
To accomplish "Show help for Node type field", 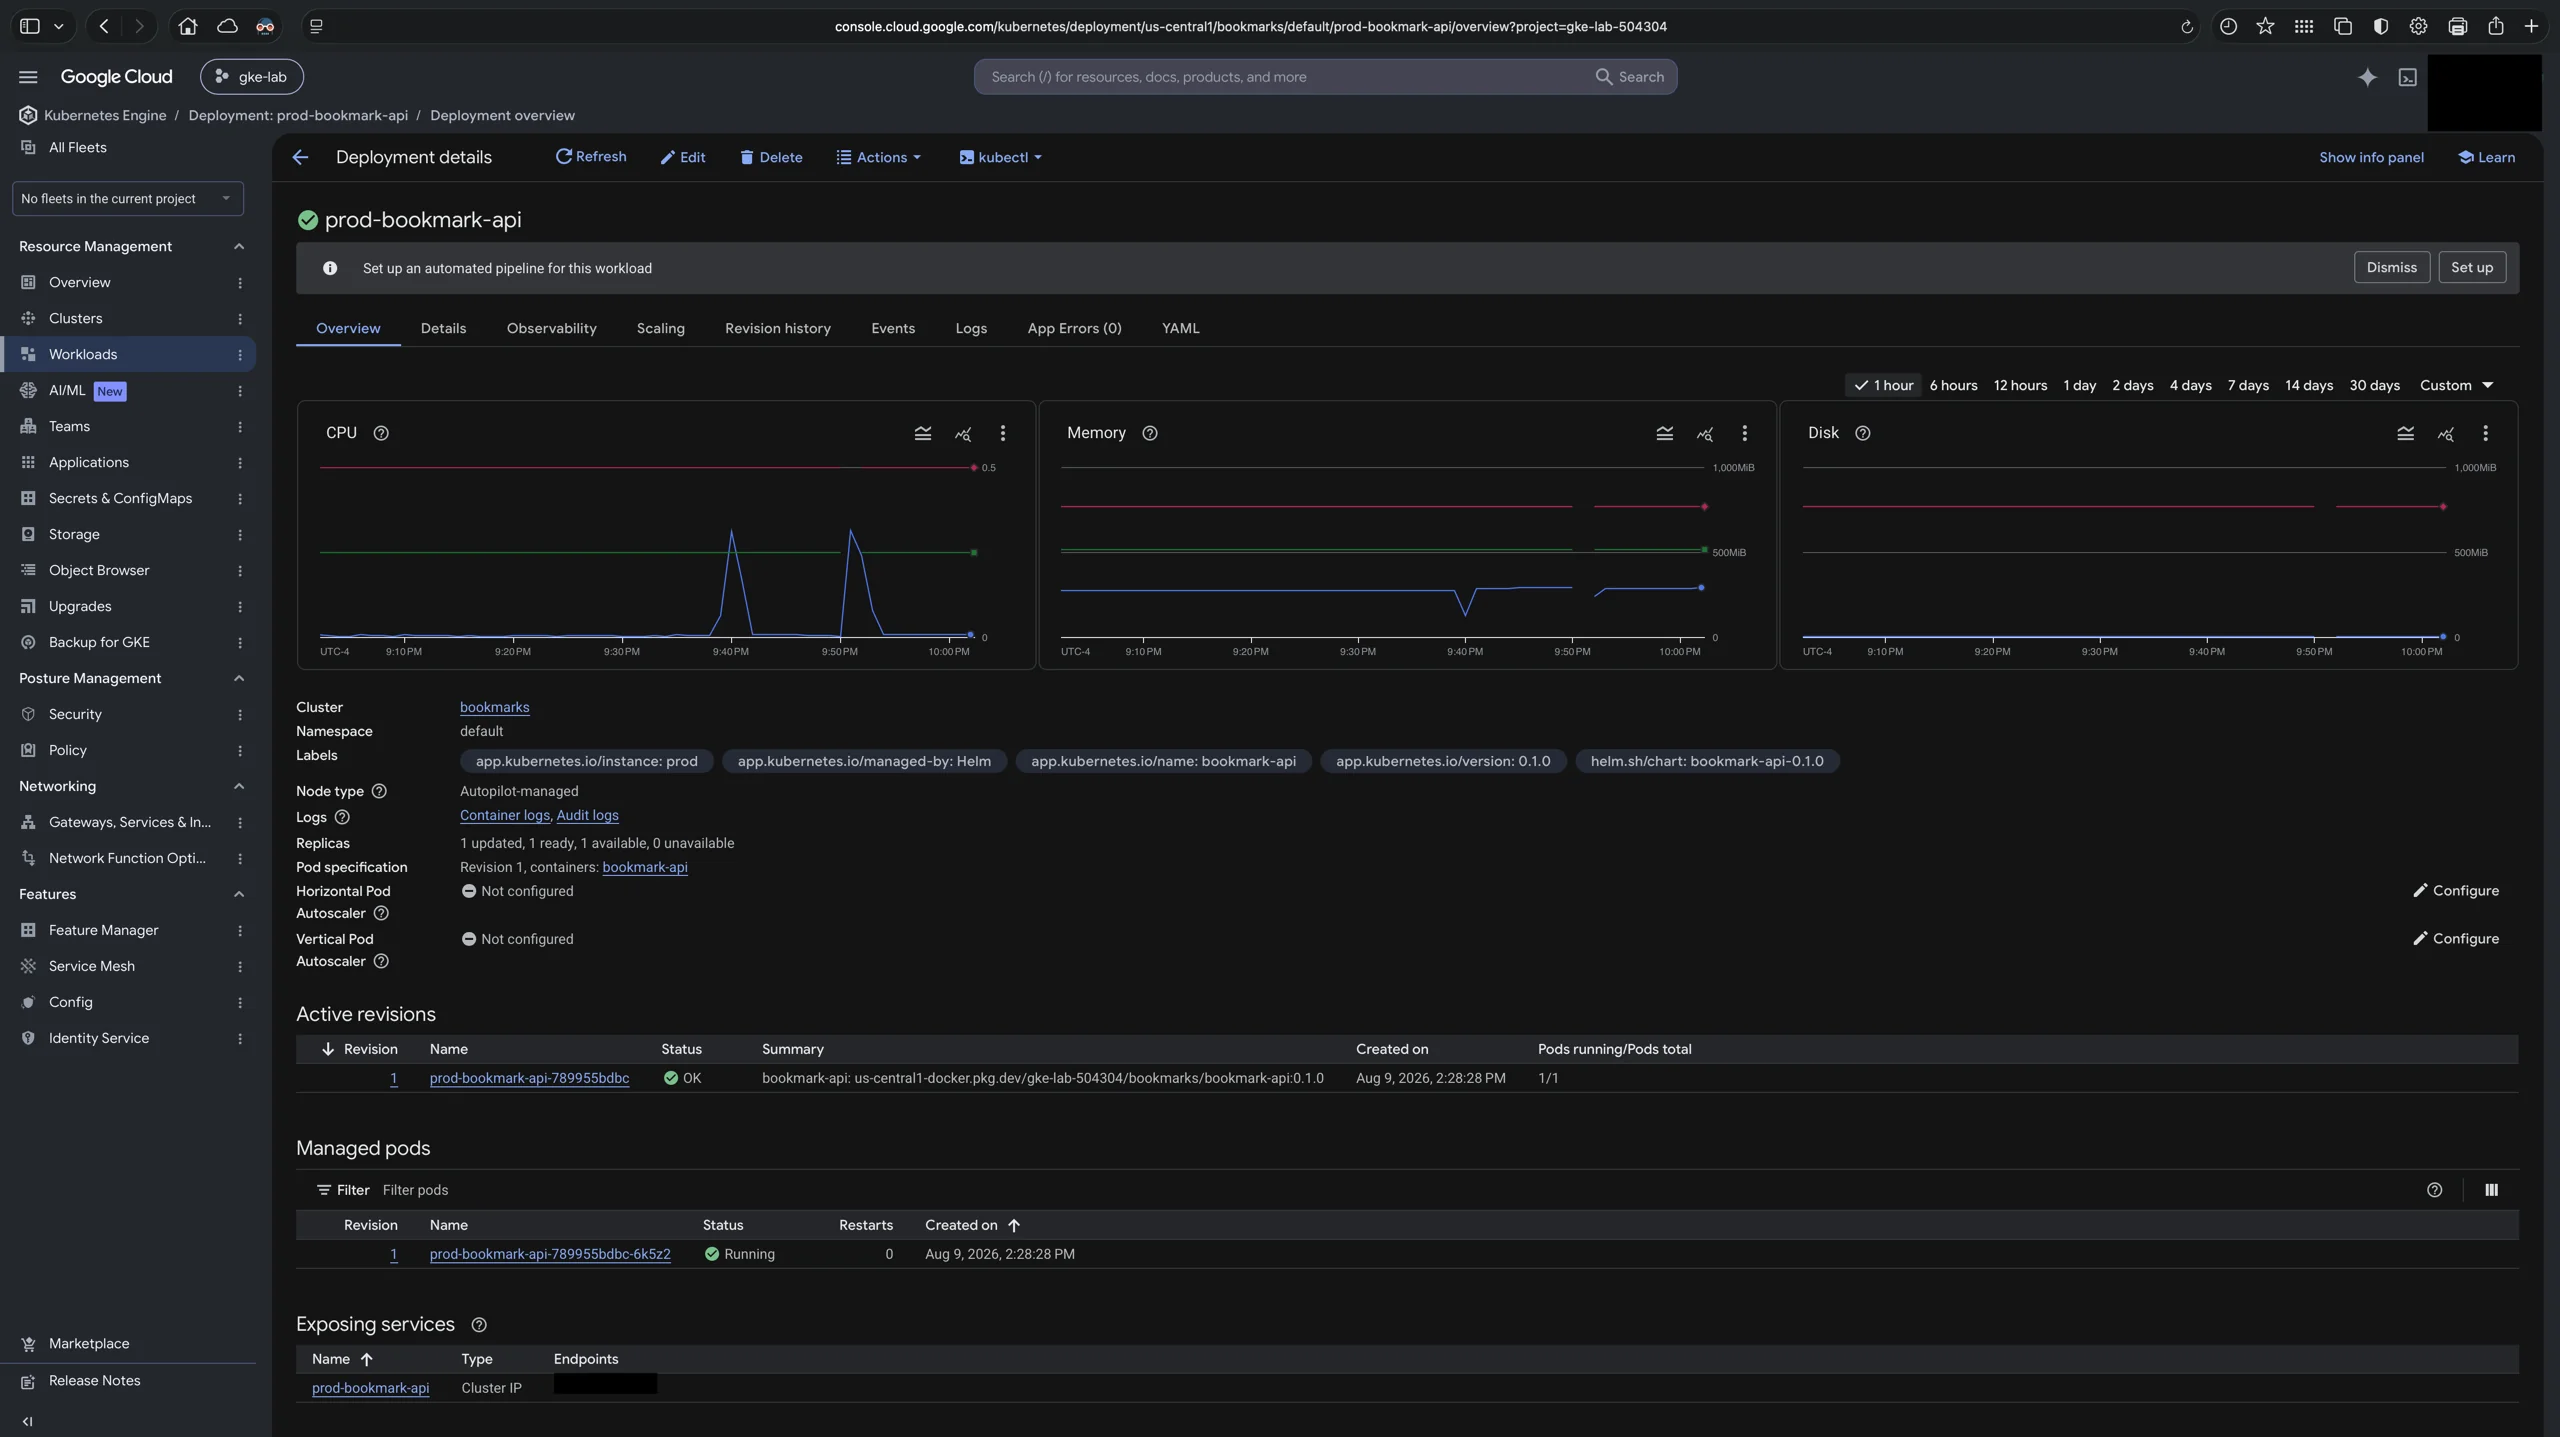I will click(379, 791).
